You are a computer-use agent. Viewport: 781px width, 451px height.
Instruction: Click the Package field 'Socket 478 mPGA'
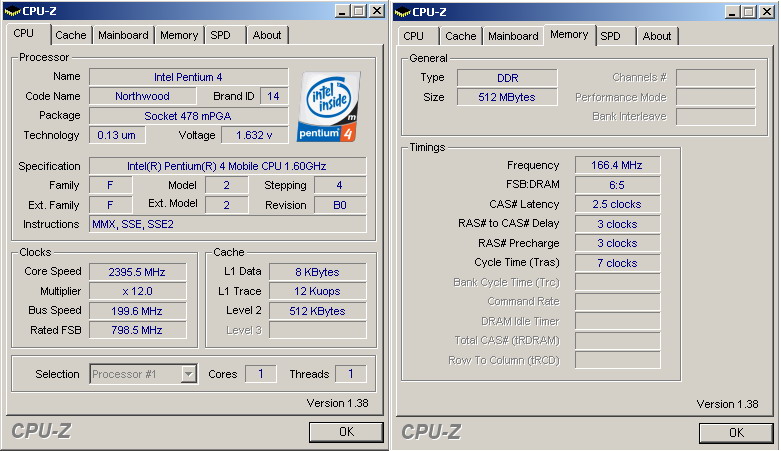click(188, 116)
